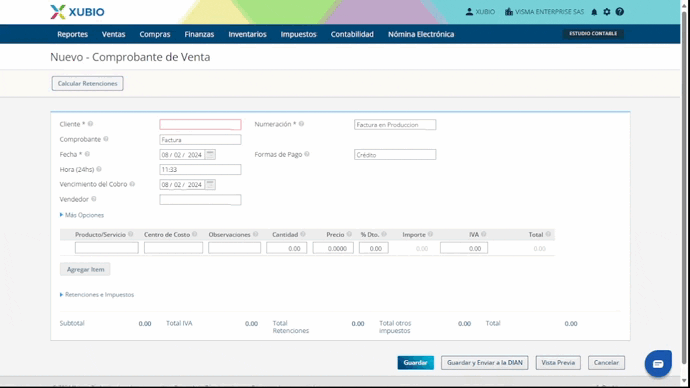The height and width of the screenshot is (388, 690).
Task: Click the help icon next to Hora (24hs)
Action: tap(99, 169)
